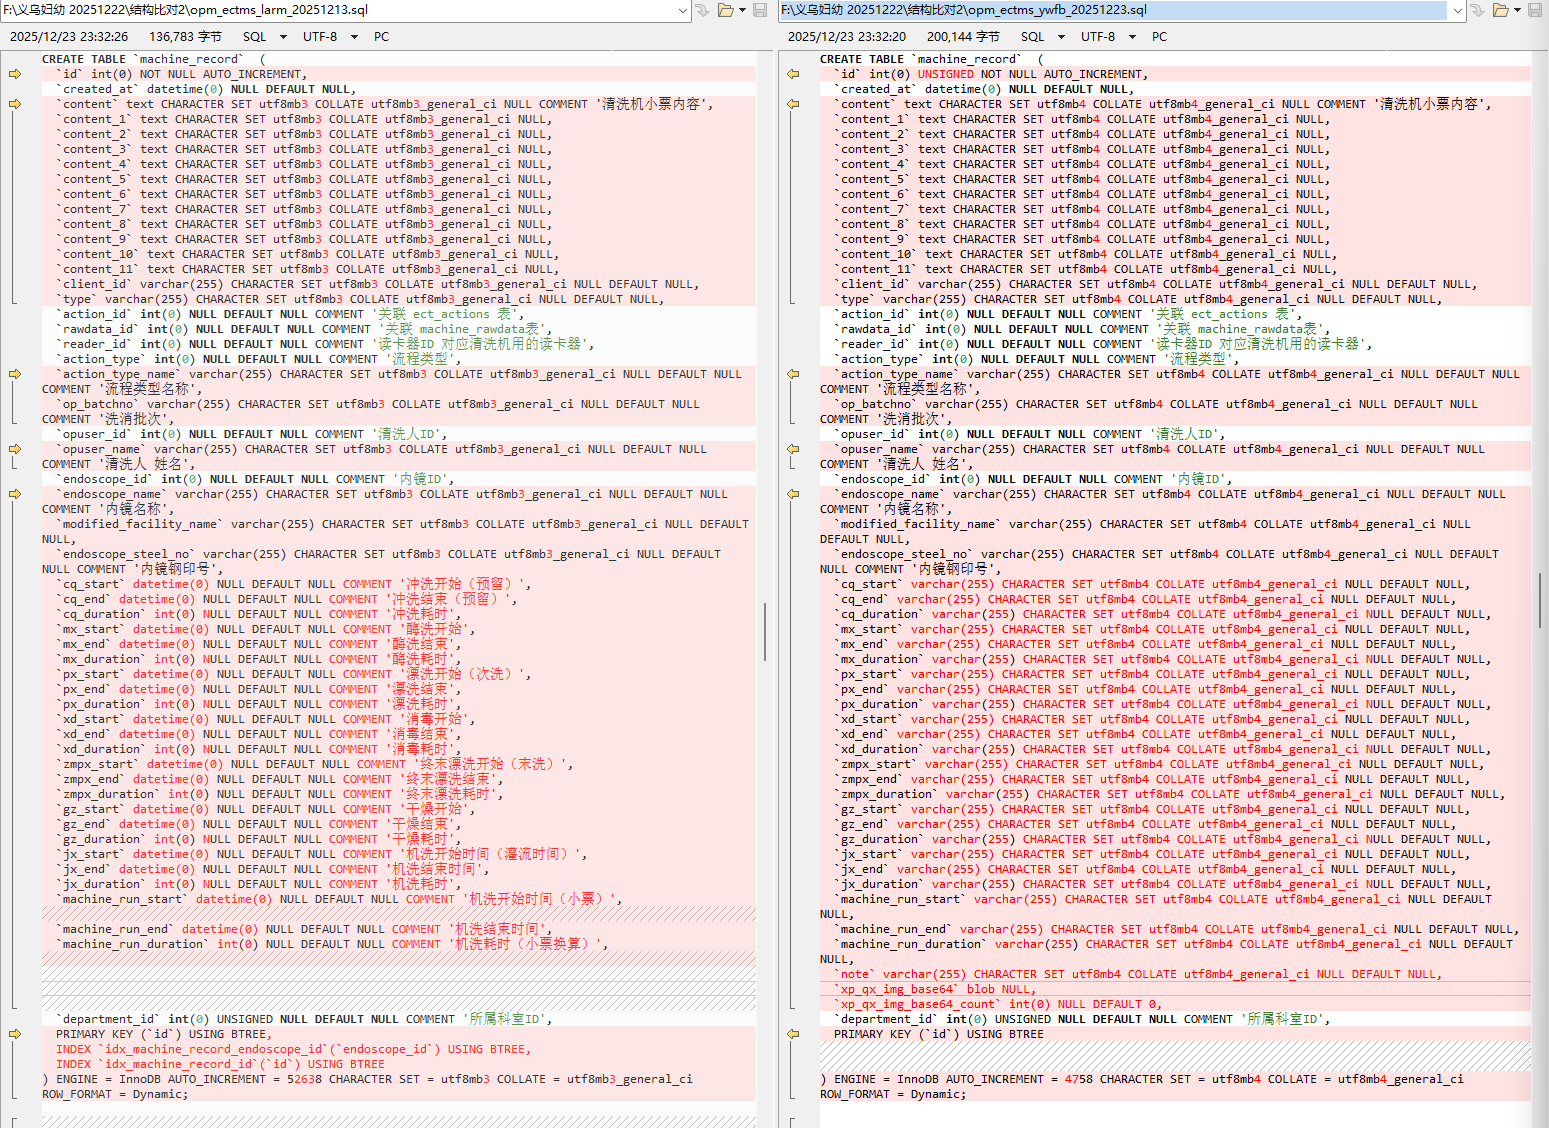Click the right file path opm_ectms_ywfb_20251223.sql field
Screen dimensions: 1549x1128
1113,10
